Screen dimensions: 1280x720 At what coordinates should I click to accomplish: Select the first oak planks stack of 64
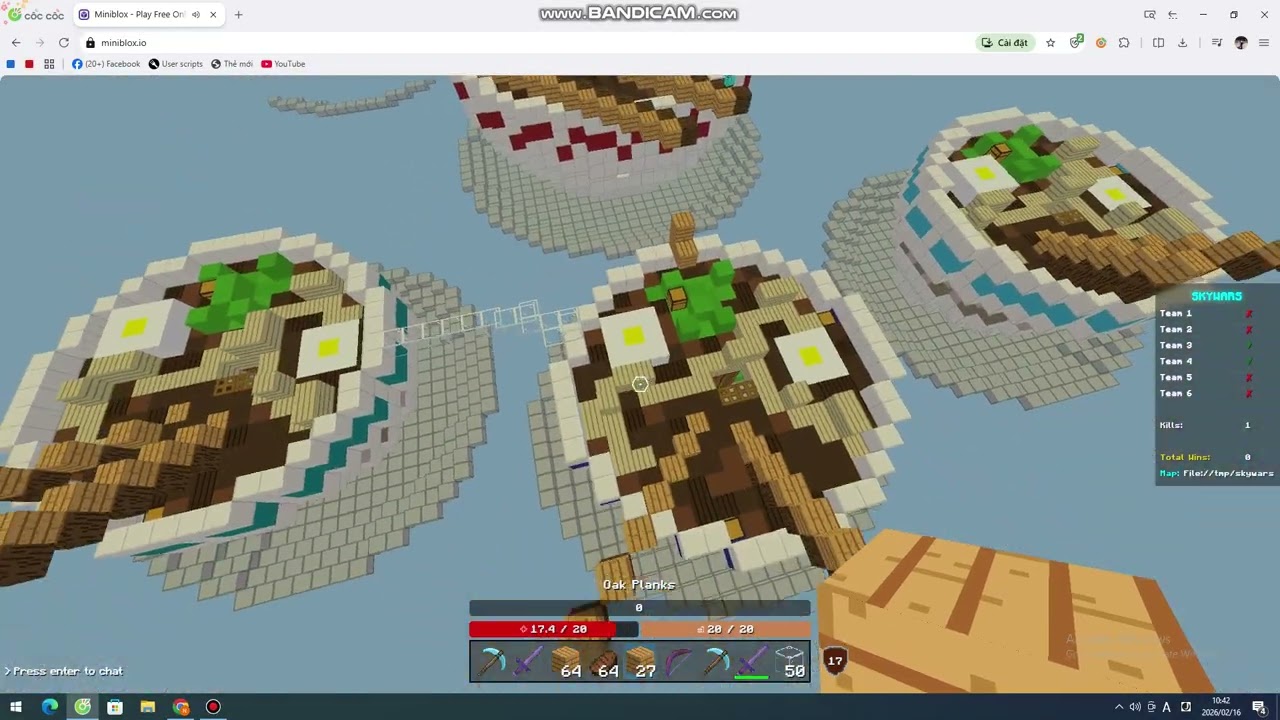pos(565,662)
